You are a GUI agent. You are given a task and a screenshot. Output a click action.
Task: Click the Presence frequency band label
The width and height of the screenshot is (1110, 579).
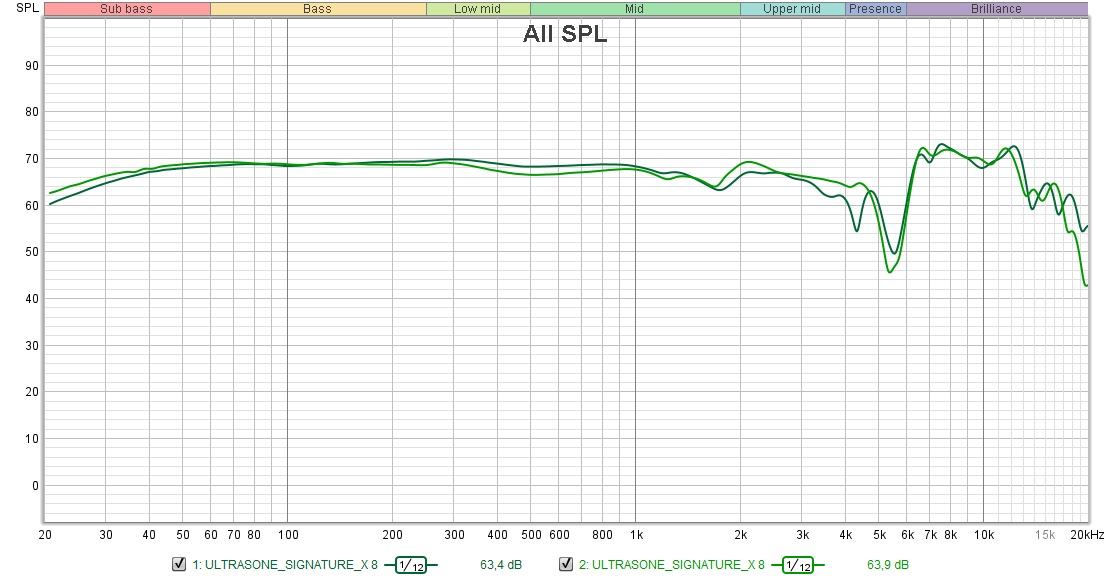click(875, 8)
